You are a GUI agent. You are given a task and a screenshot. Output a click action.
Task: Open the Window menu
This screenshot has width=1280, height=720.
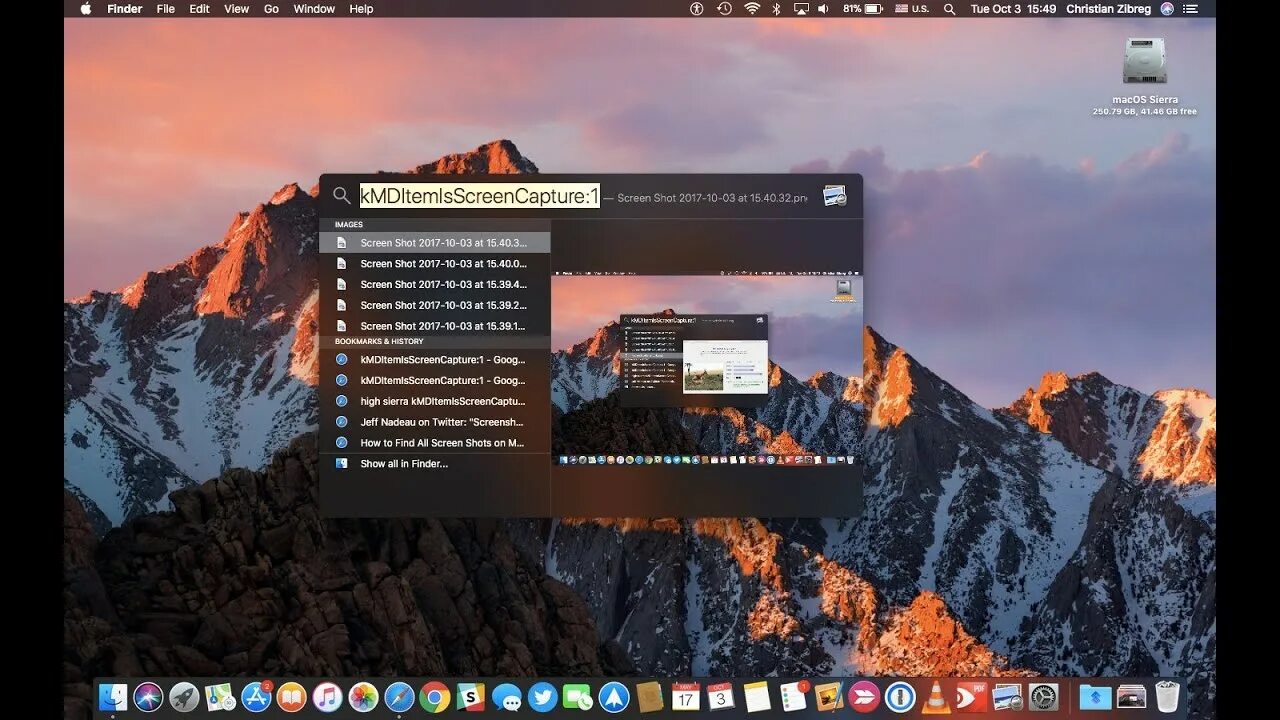pos(314,8)
